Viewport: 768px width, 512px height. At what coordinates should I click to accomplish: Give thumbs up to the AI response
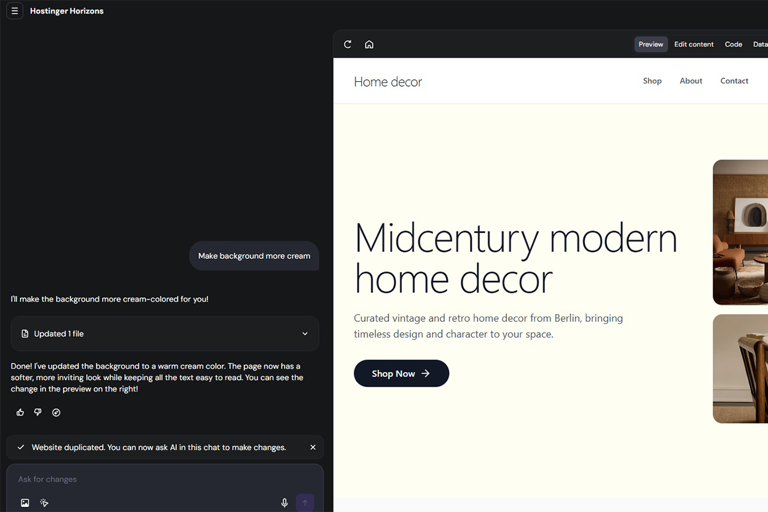(x=20, y=413)
